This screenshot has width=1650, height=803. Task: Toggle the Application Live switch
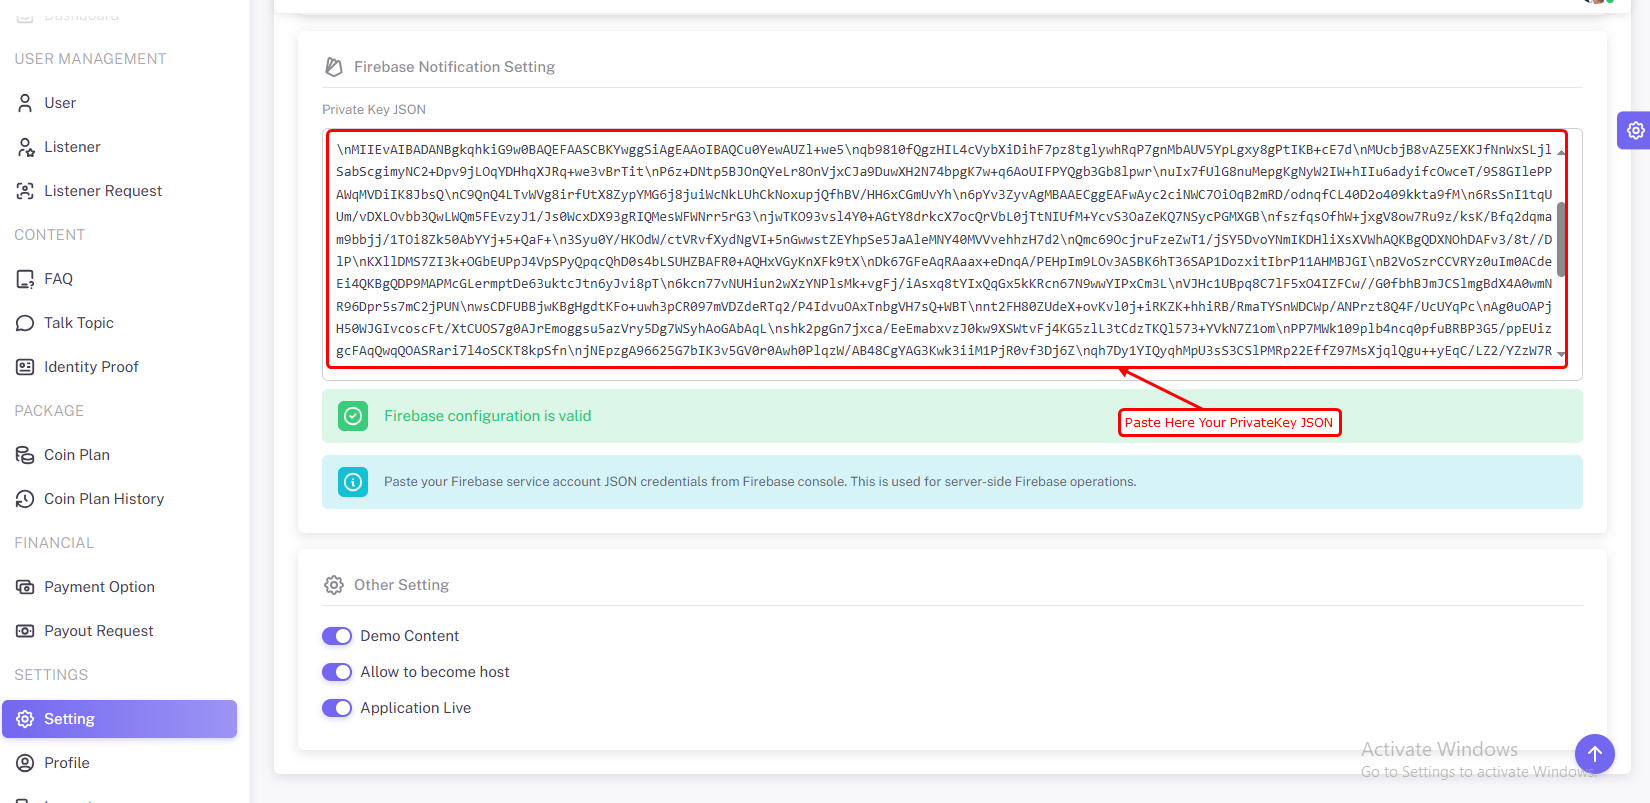(337, 708)
